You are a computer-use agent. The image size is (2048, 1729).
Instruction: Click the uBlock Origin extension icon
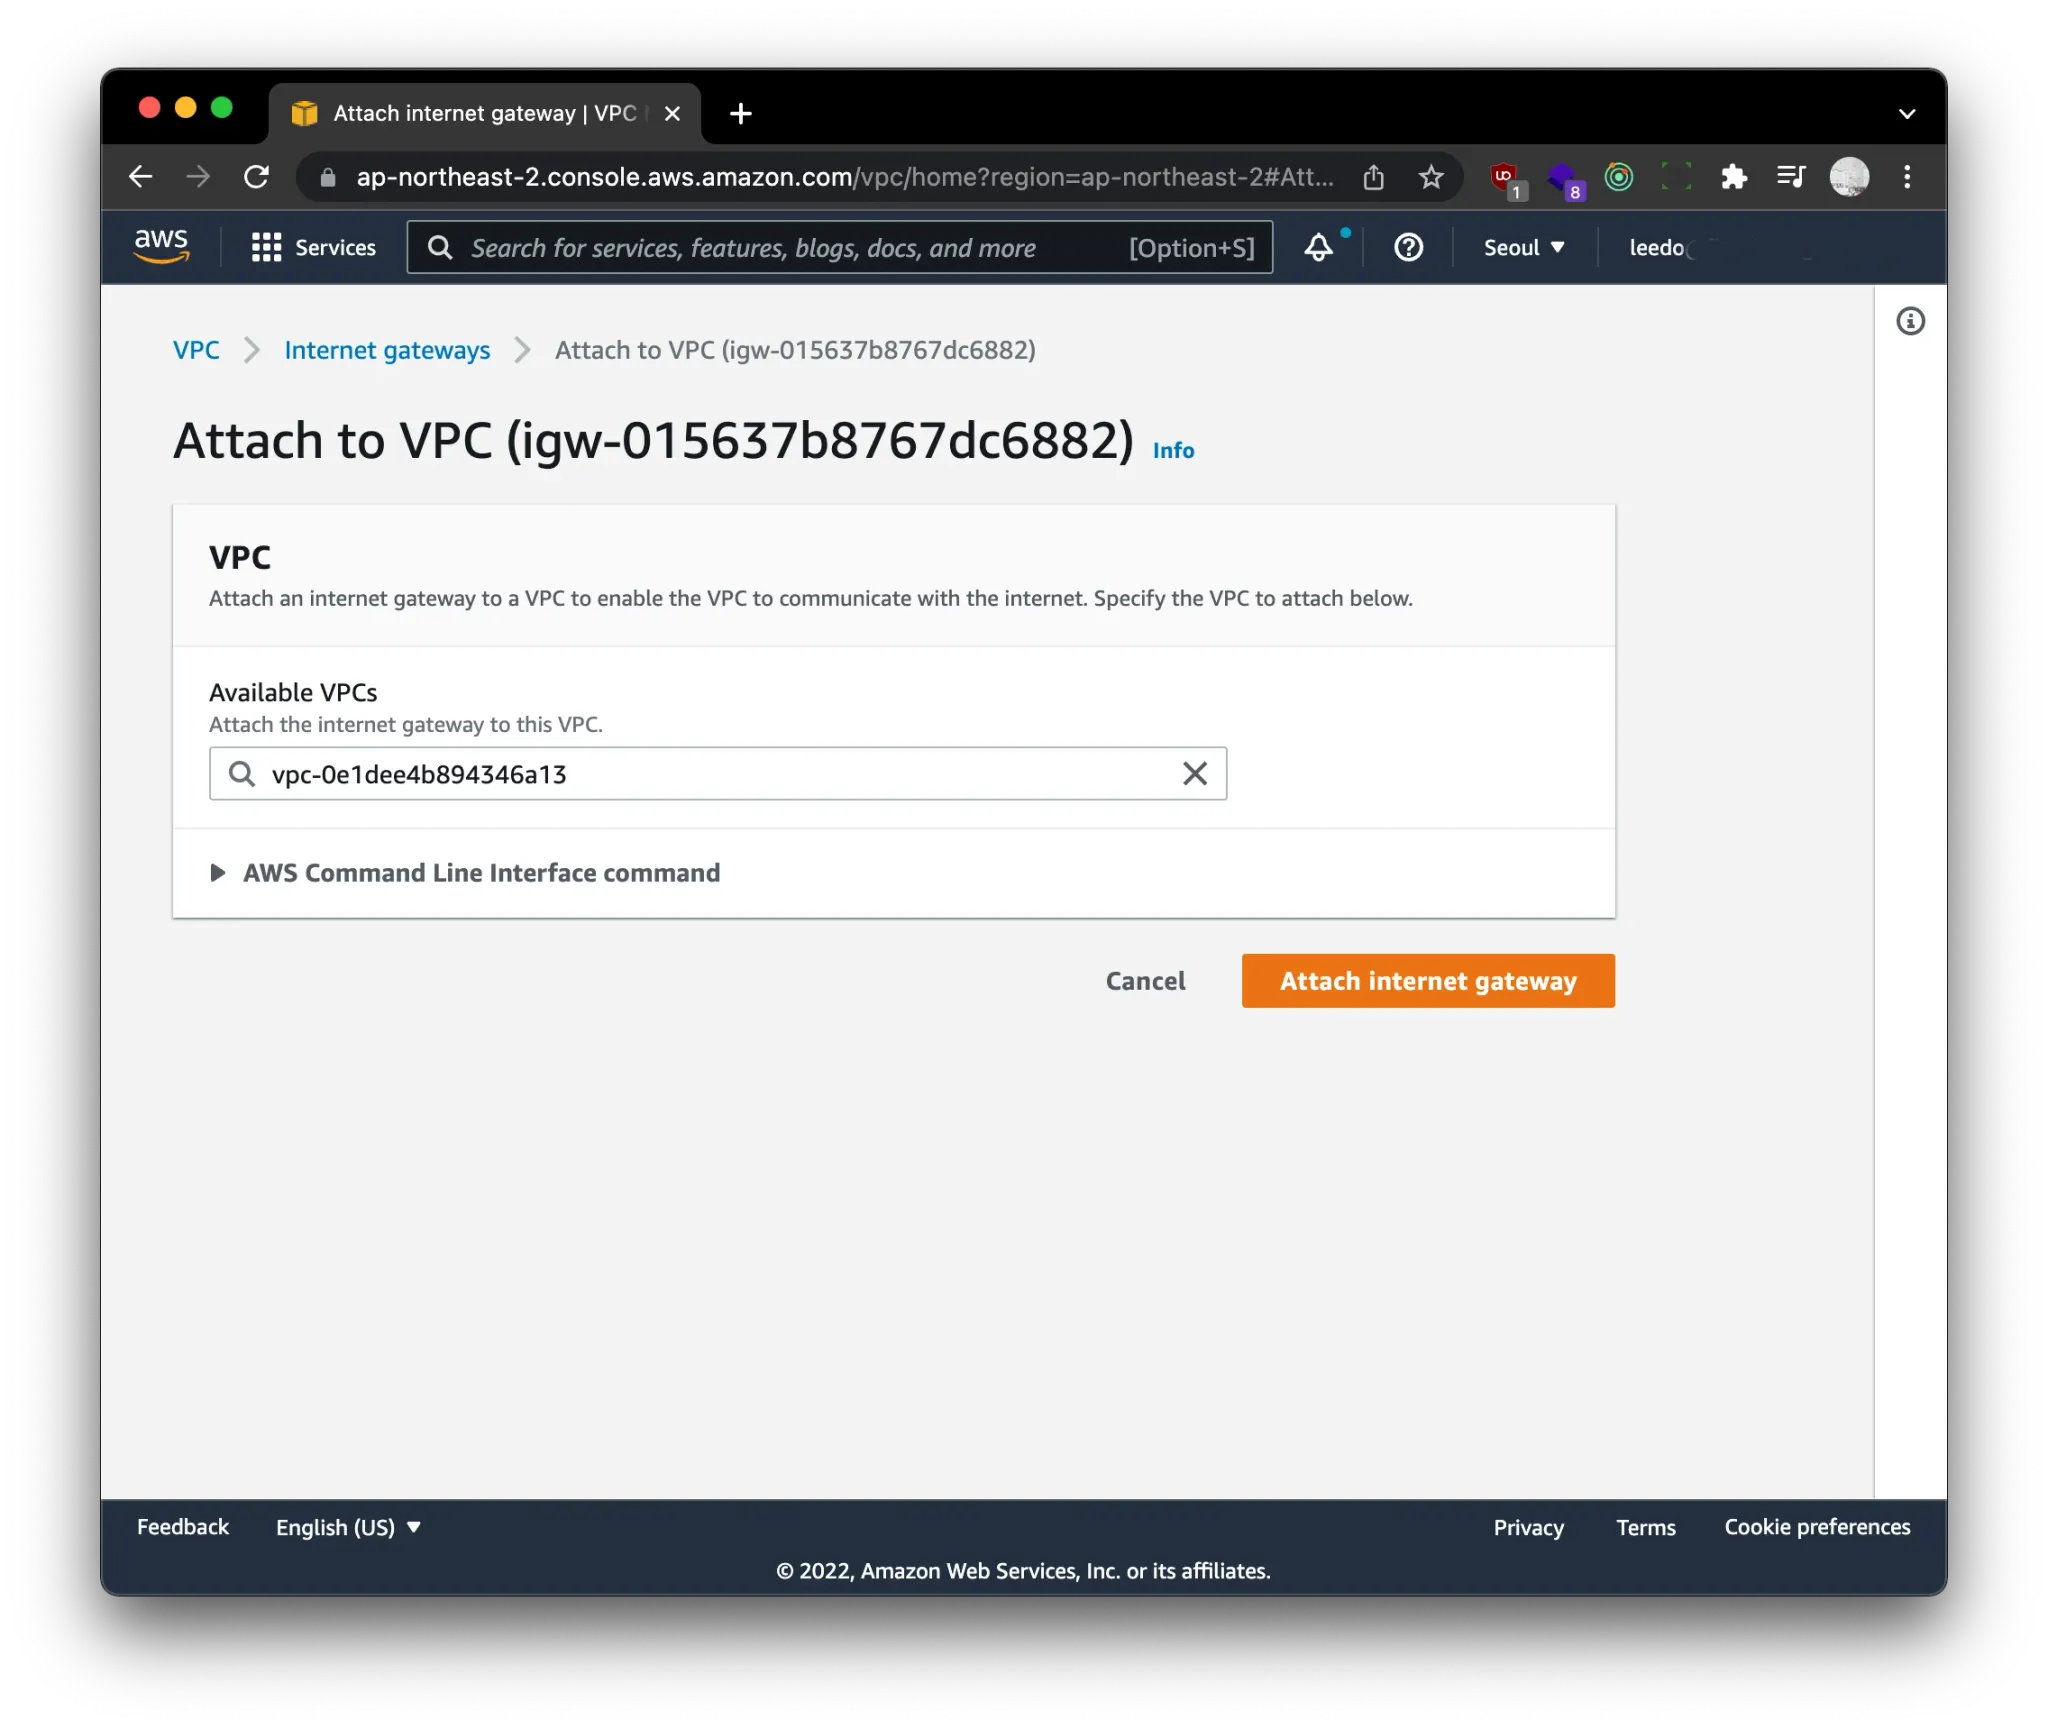[x=1503, y=177]
